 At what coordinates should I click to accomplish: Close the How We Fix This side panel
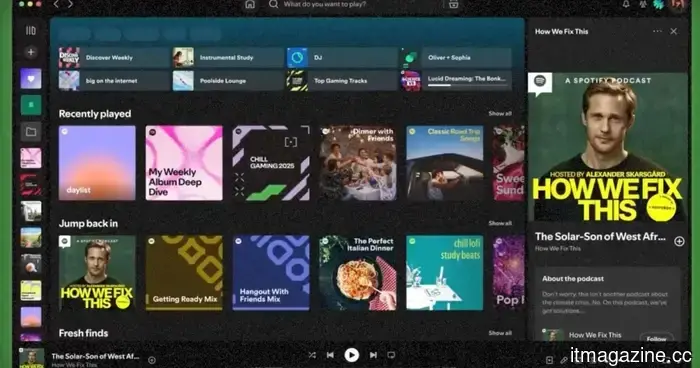coord(673,31)
